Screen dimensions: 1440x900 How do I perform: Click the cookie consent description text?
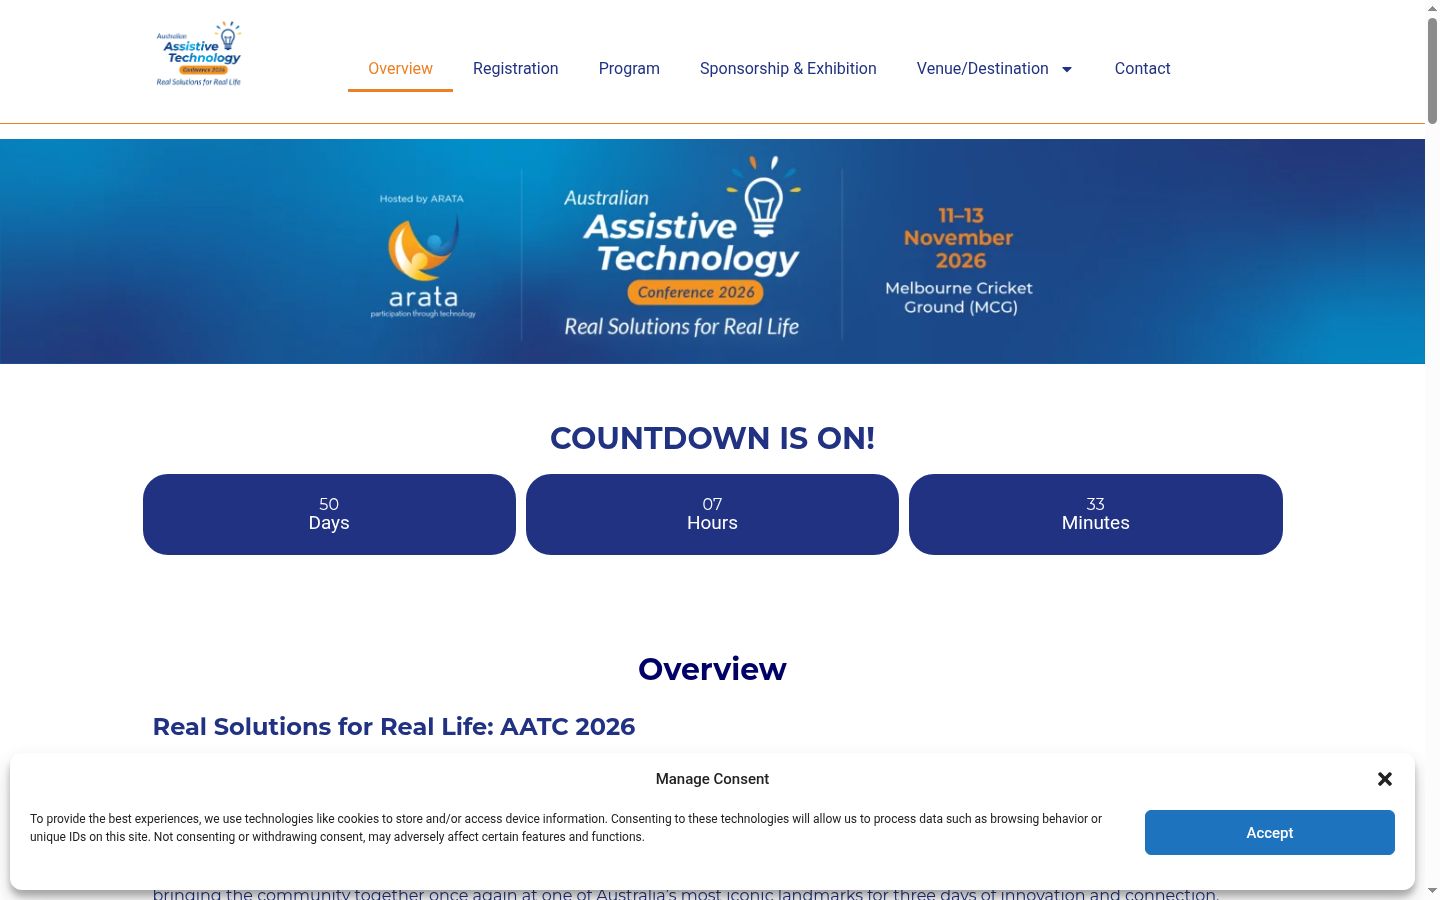pyautogui.click(x=566, y=827)
